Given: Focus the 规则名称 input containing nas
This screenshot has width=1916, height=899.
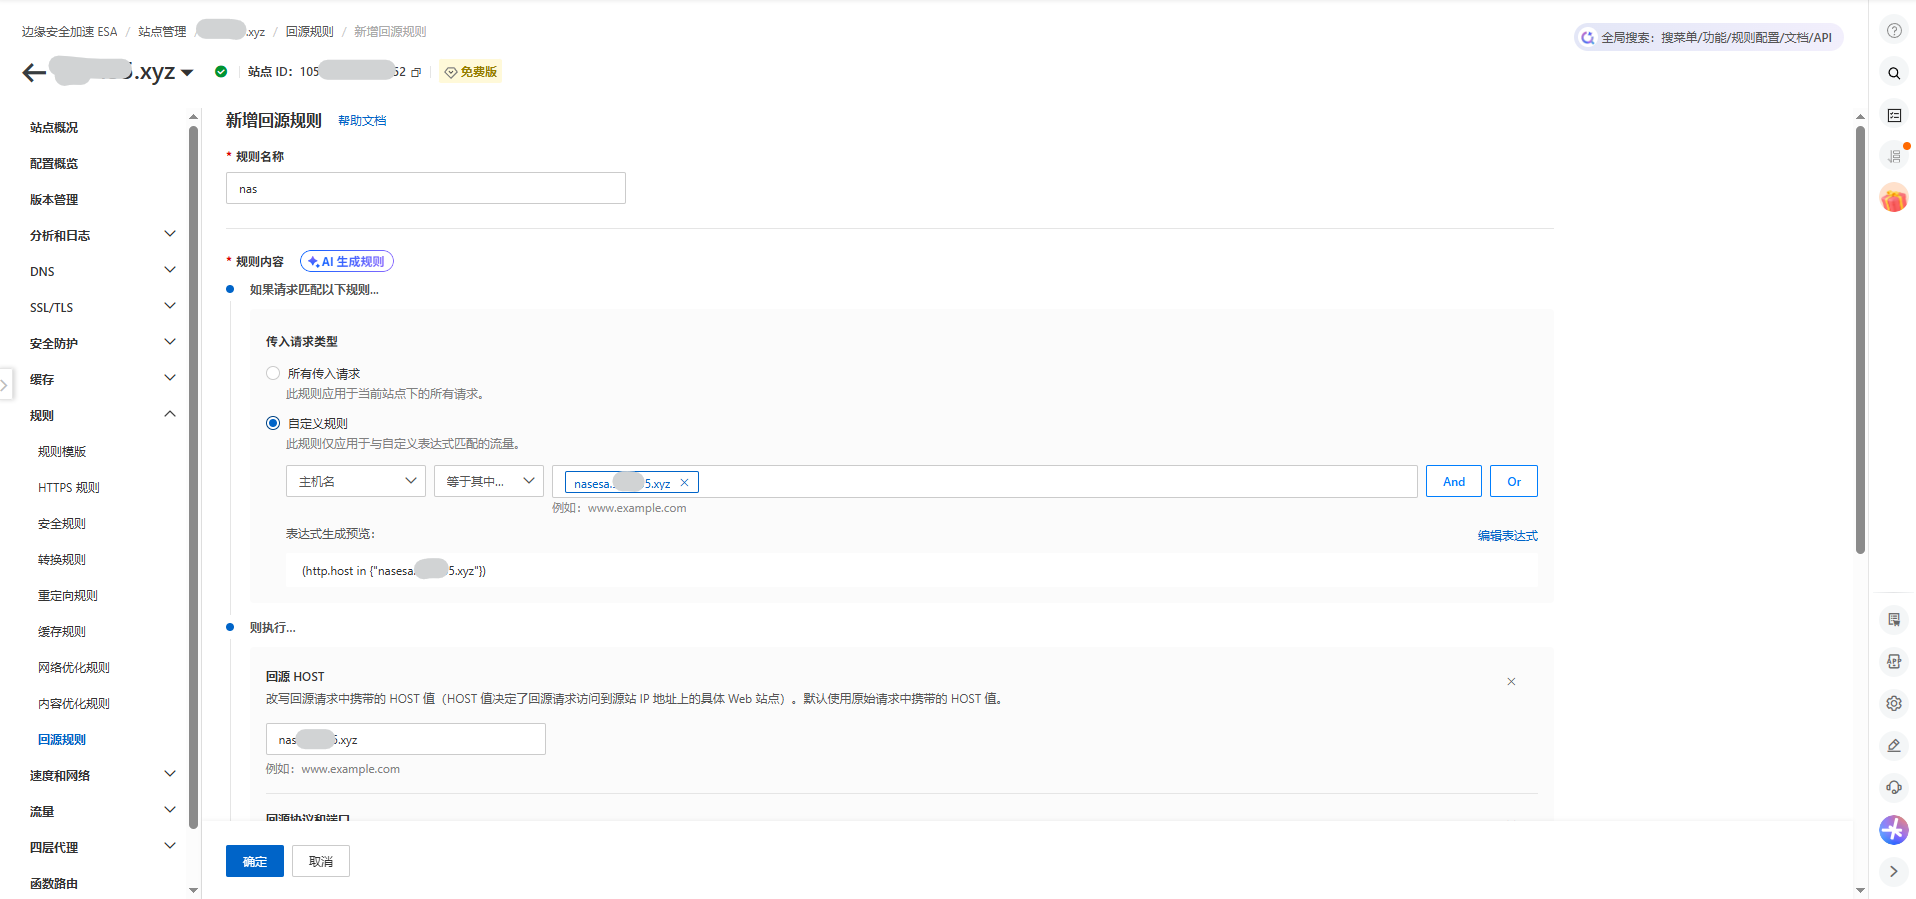Looking at the screenshot, I should (426, 188).
